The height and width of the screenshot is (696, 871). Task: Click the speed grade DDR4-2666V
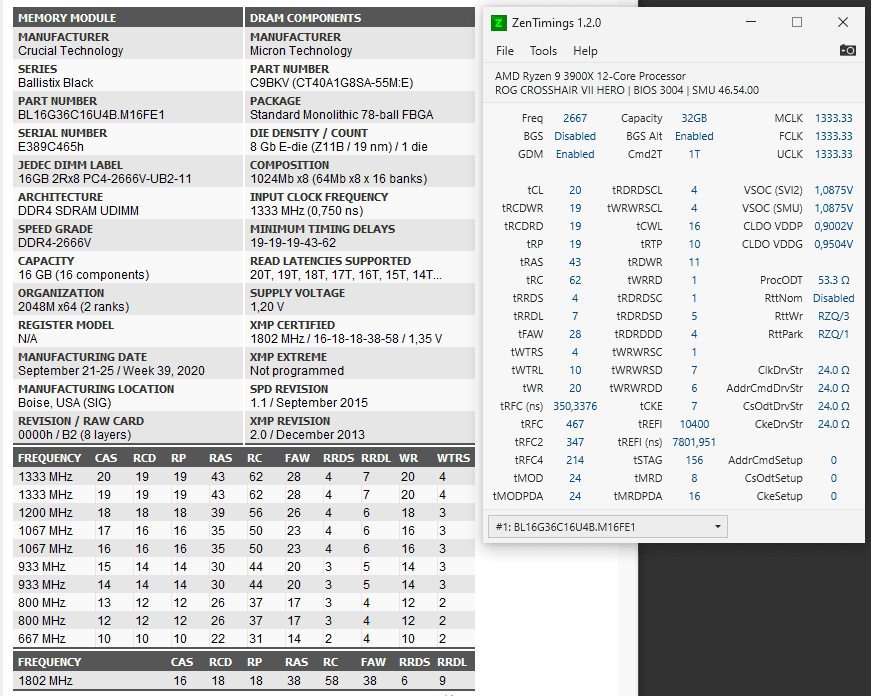[54, 243]
